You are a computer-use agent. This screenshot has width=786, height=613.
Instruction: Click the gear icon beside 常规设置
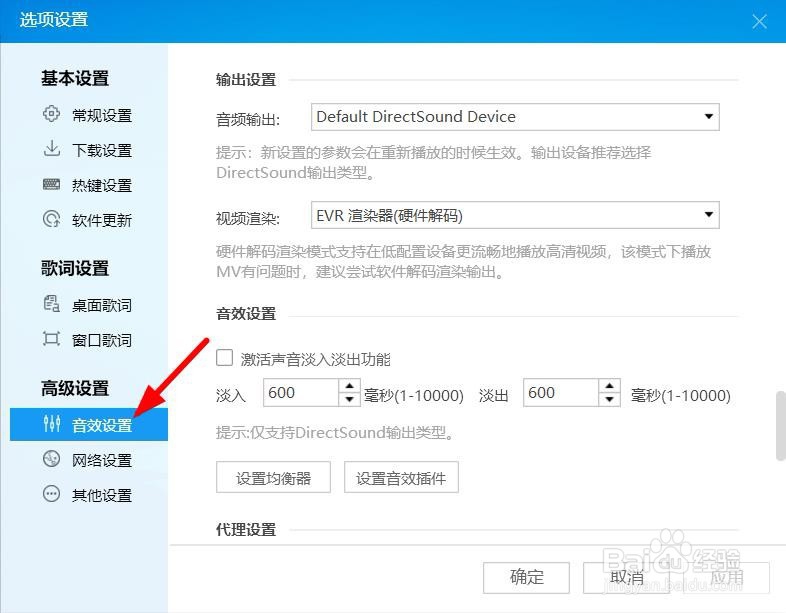51,114
